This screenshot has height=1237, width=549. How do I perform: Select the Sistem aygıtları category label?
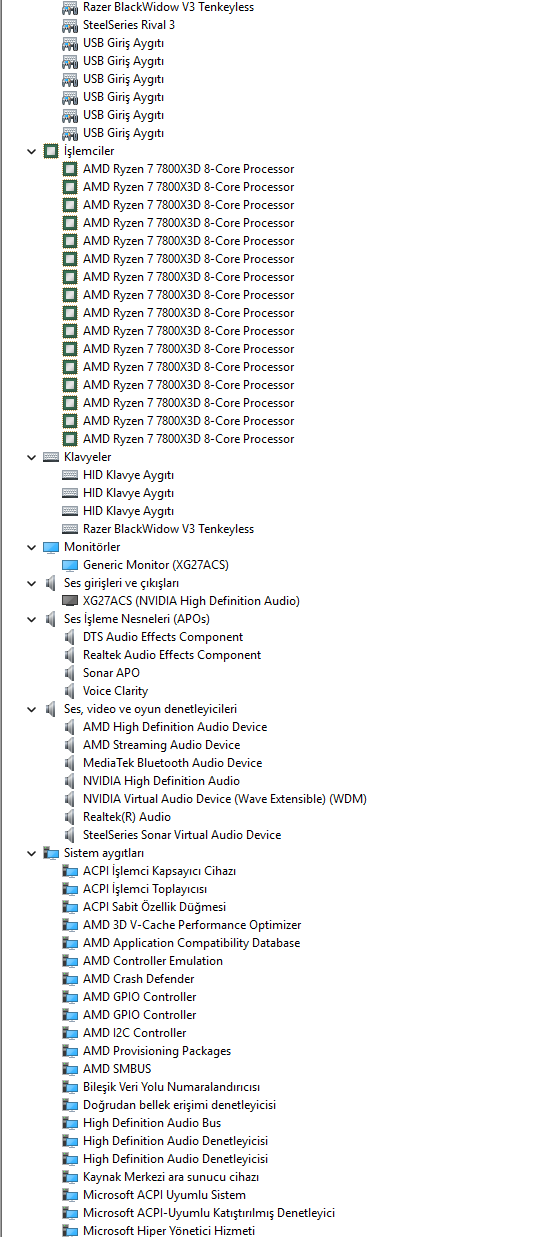point(104,853)
